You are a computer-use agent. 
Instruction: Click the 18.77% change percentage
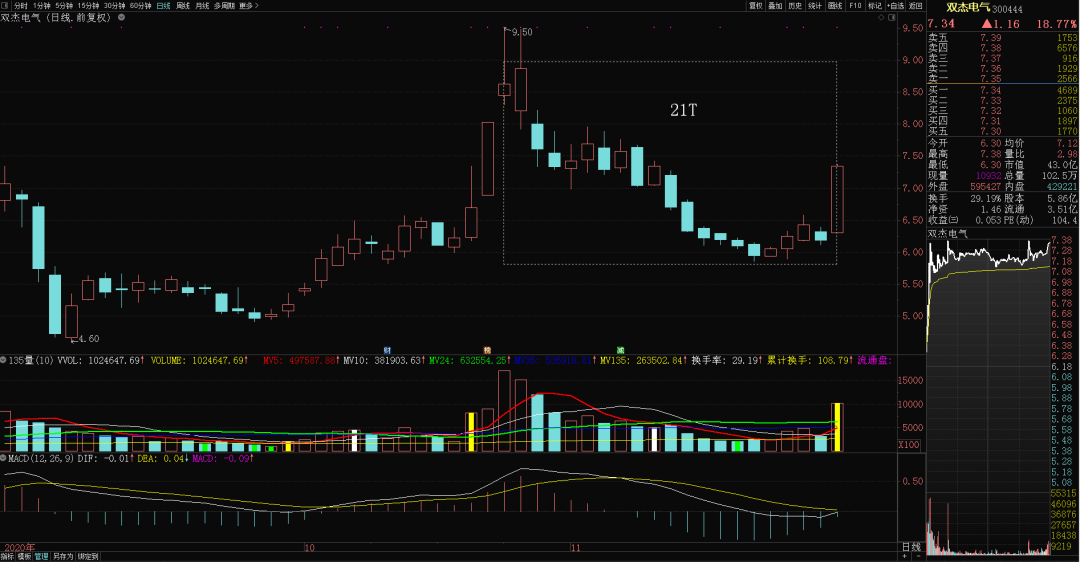coord(1057,23)
